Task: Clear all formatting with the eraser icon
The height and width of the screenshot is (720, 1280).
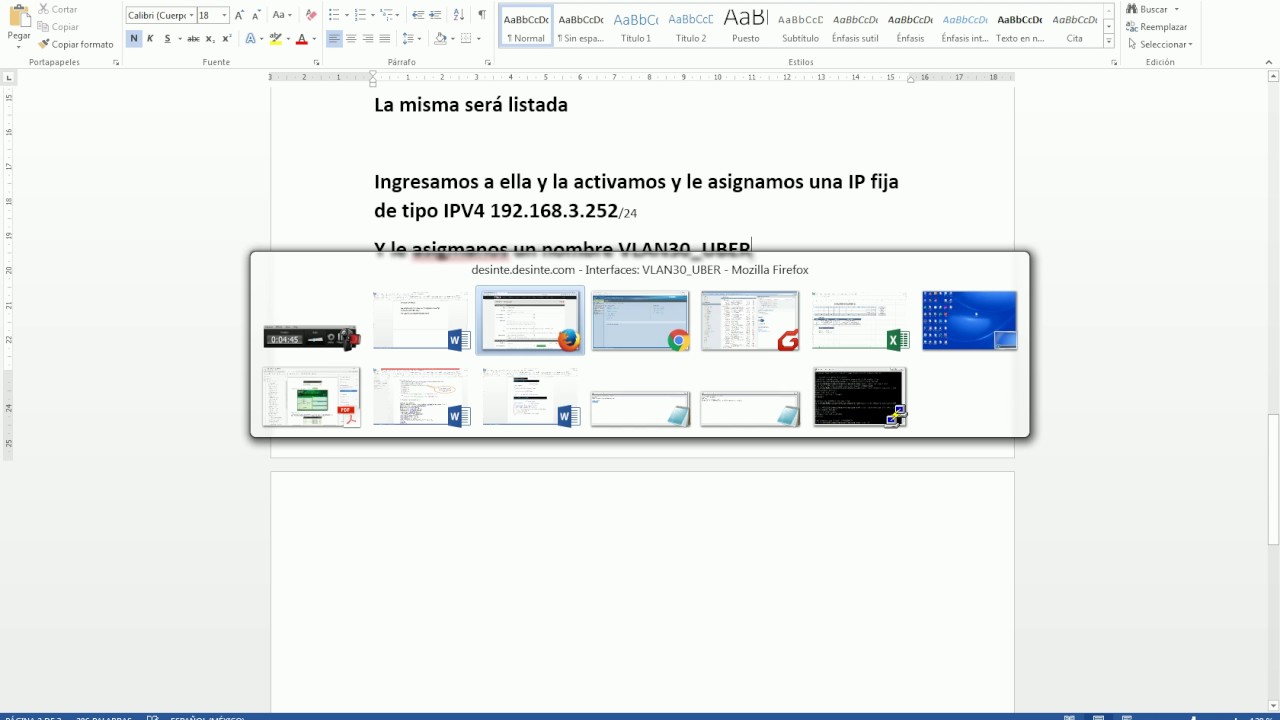Action: tap(310, 15)
